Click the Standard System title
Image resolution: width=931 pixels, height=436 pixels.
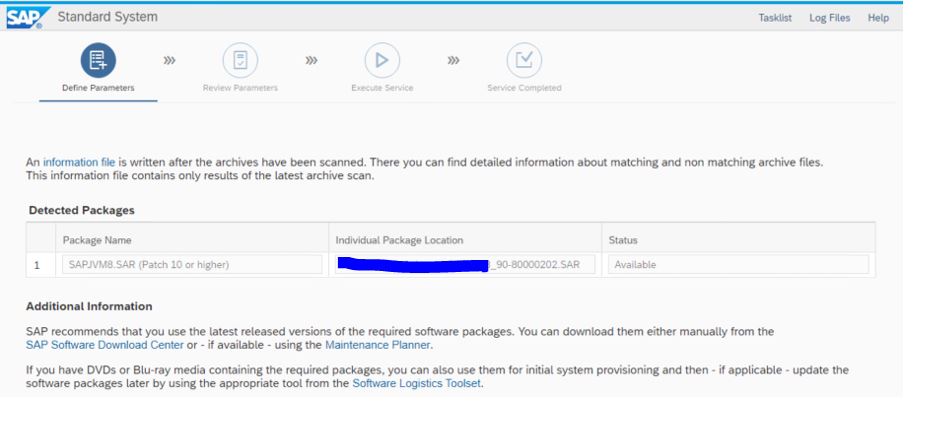click(x=107, y=17)
